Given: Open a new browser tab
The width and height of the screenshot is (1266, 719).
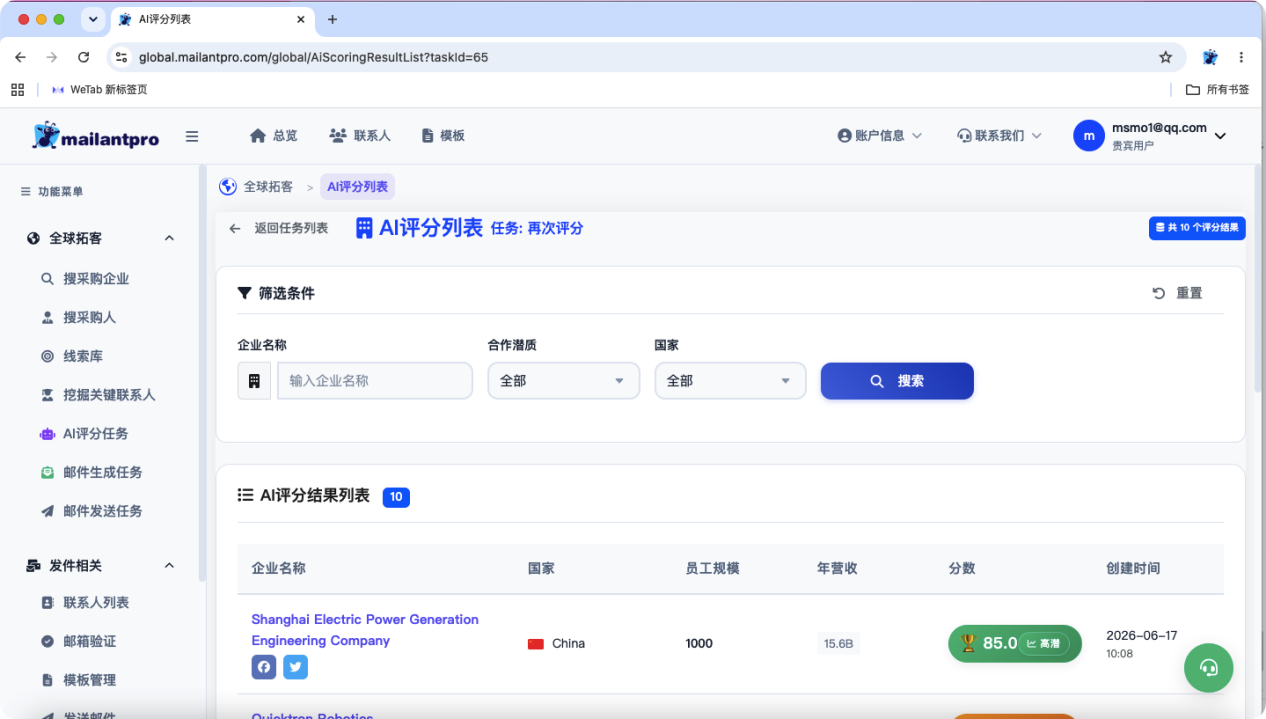Looking at the screenshot, I should [x=333, y=19].
